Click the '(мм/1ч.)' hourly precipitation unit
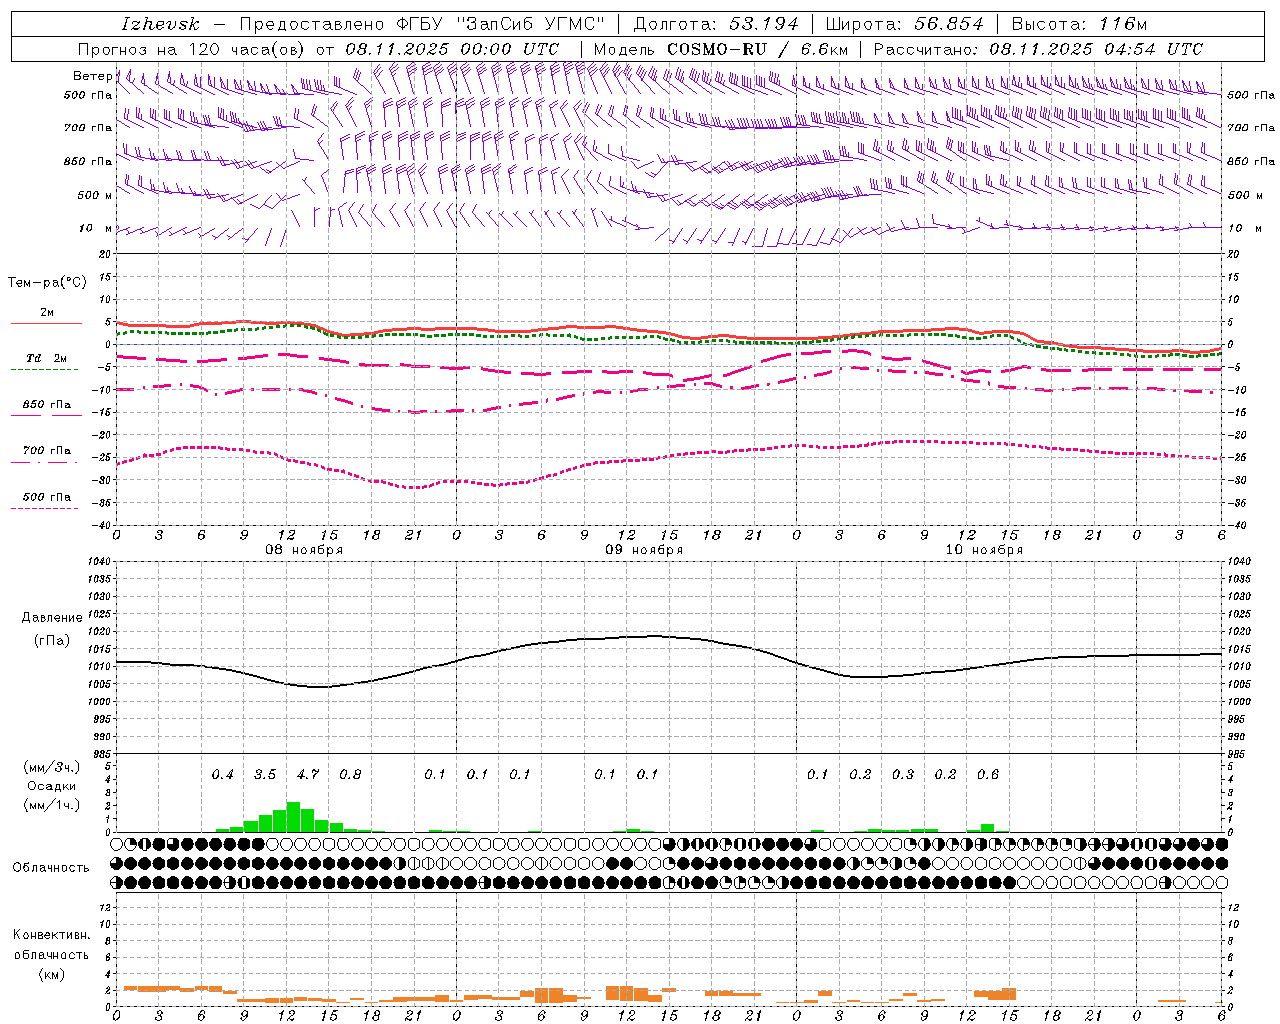The width and height of the screenshot is (1280, 1024). click(51, 805)
